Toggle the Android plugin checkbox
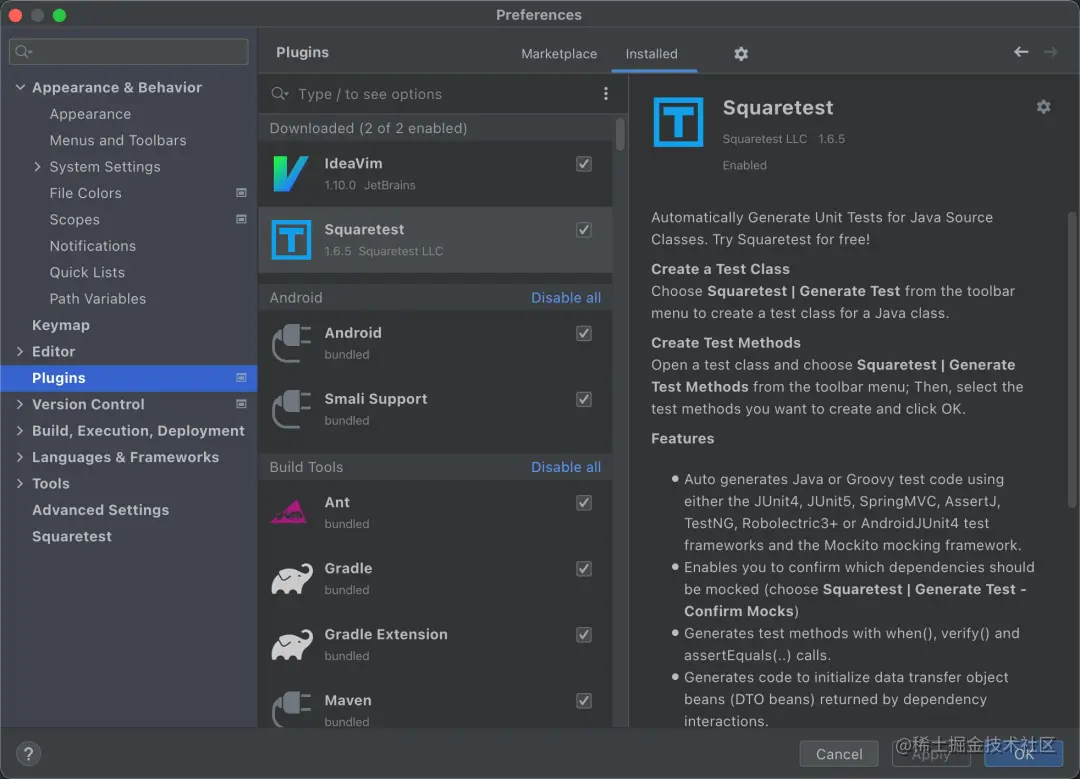The width and height of the screenshot is (1080, 779). coord(583,333)
